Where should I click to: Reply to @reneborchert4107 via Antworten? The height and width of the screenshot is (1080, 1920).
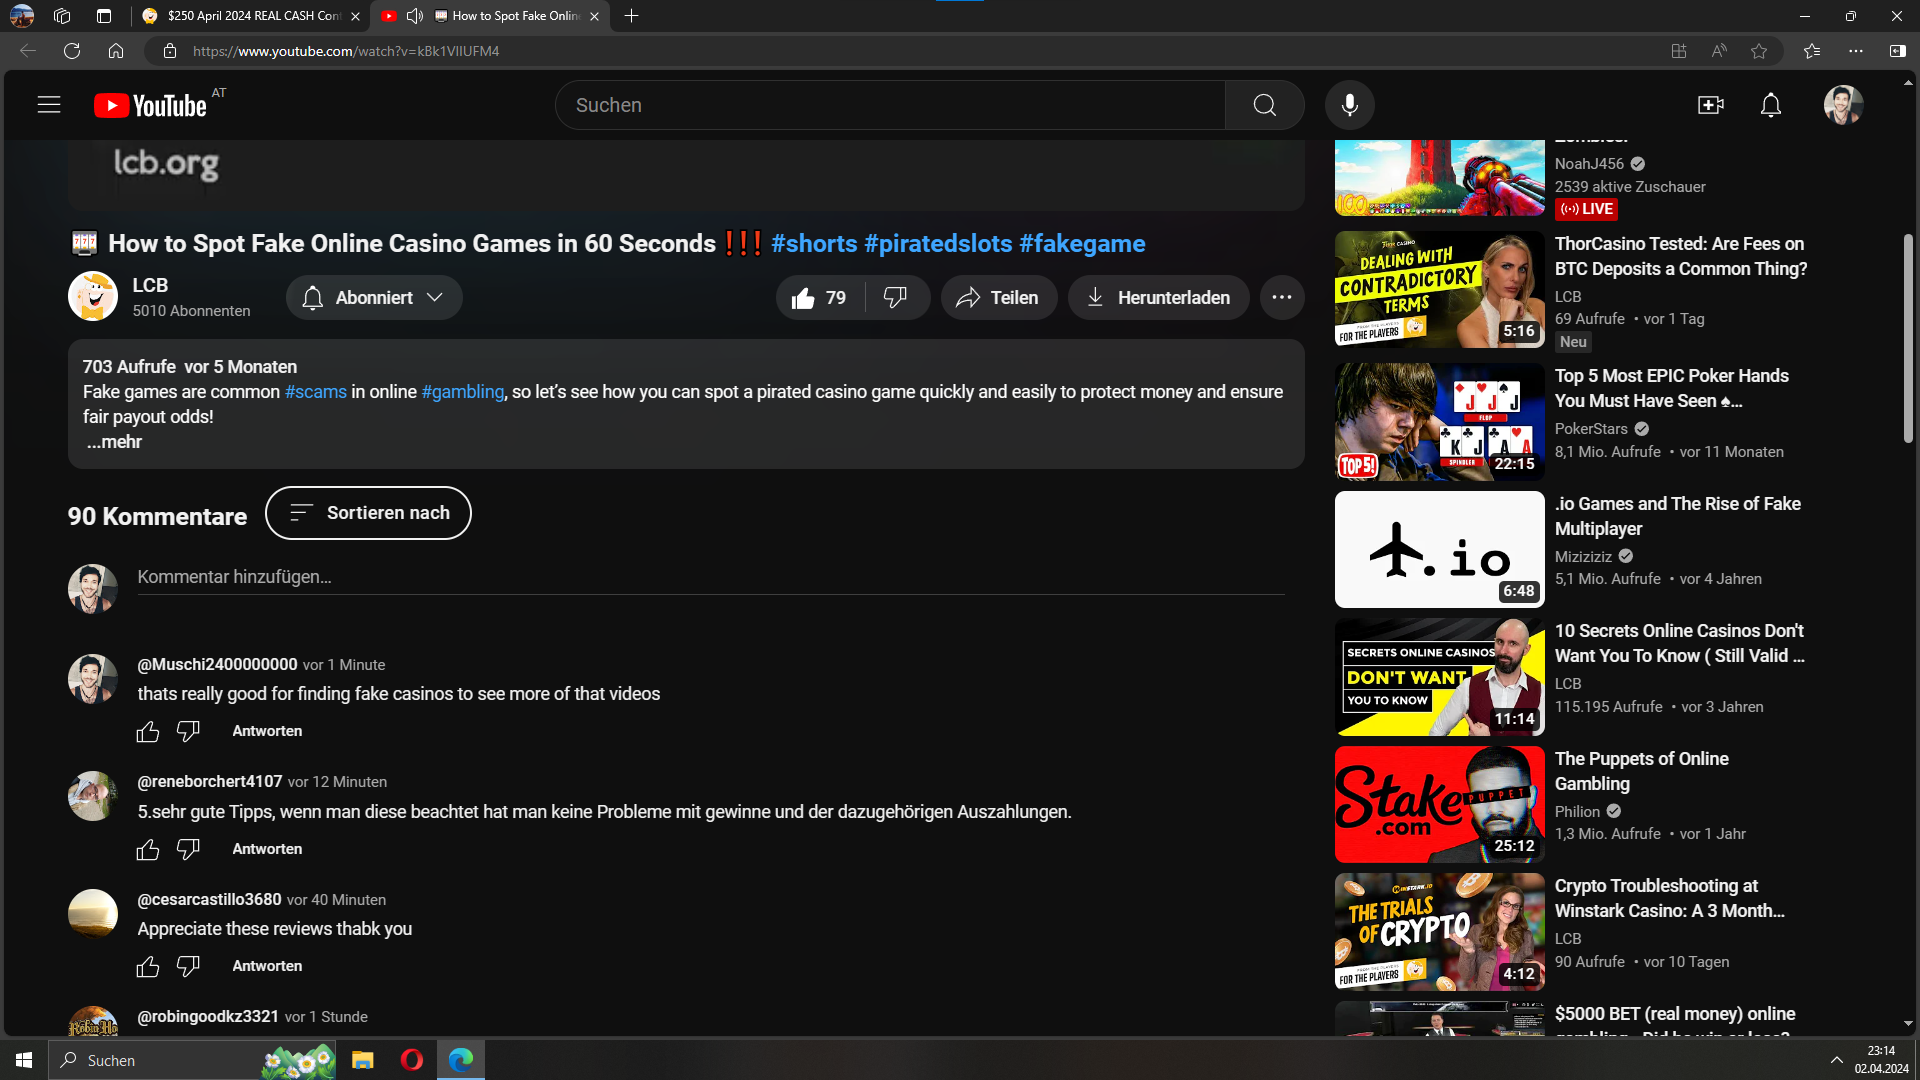point(267,849)
